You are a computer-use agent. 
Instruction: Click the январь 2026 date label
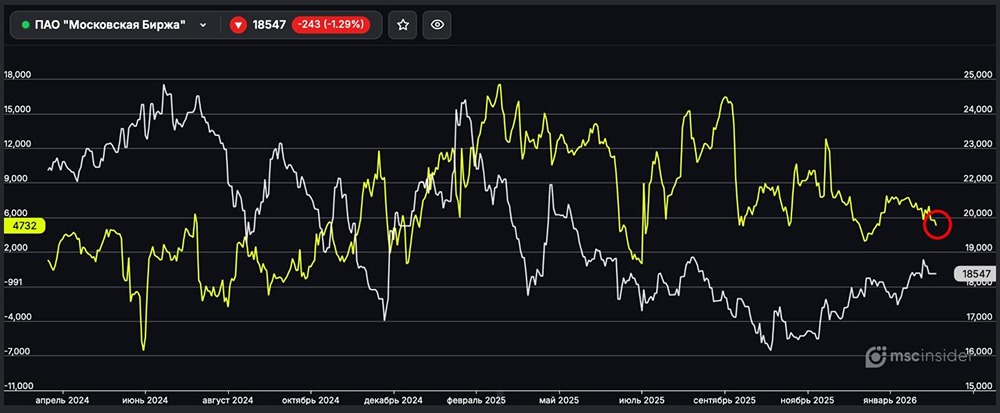point(890,400)
